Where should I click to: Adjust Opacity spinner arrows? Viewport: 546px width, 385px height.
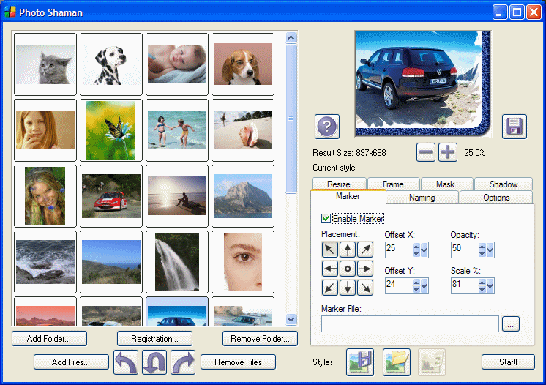[x=482, y=250]
